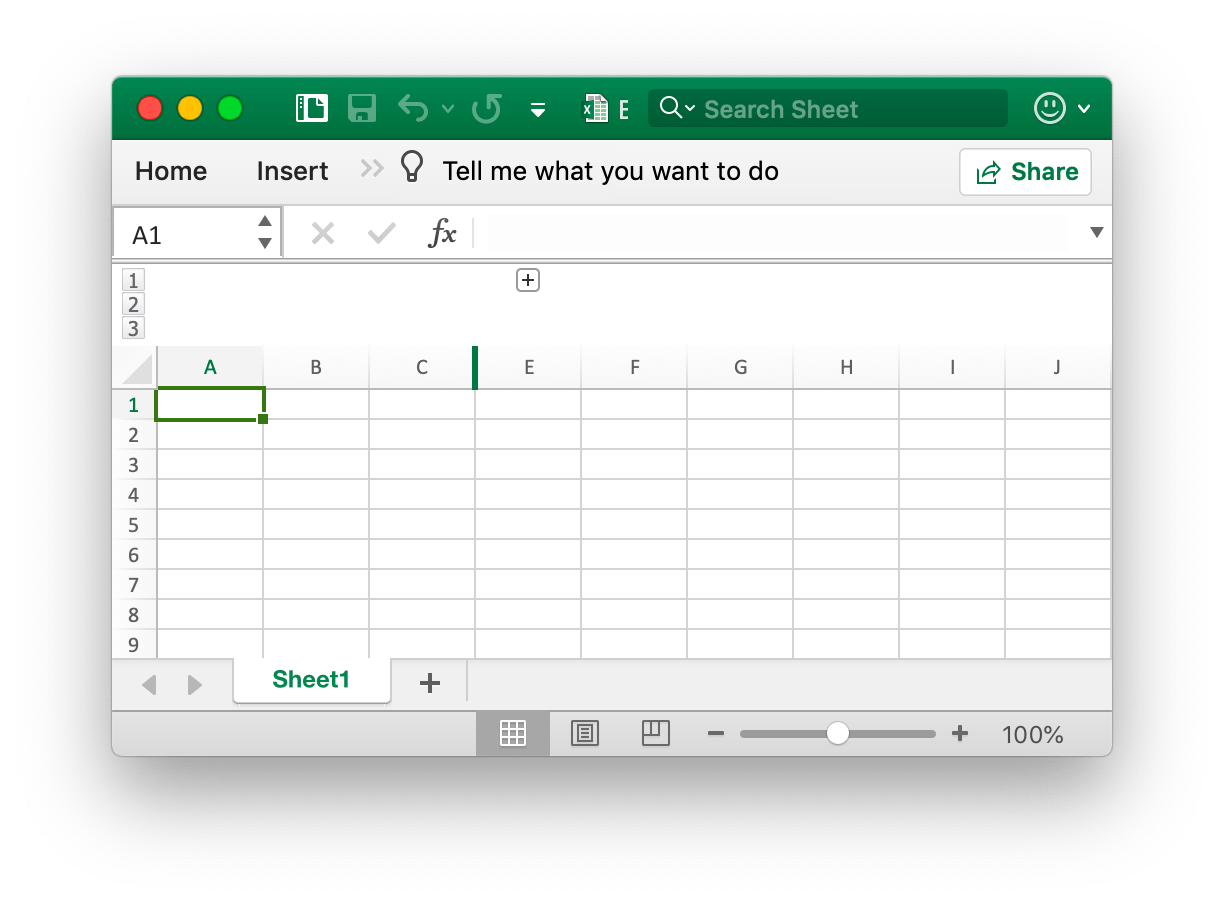Select column C header

point(421,367)
